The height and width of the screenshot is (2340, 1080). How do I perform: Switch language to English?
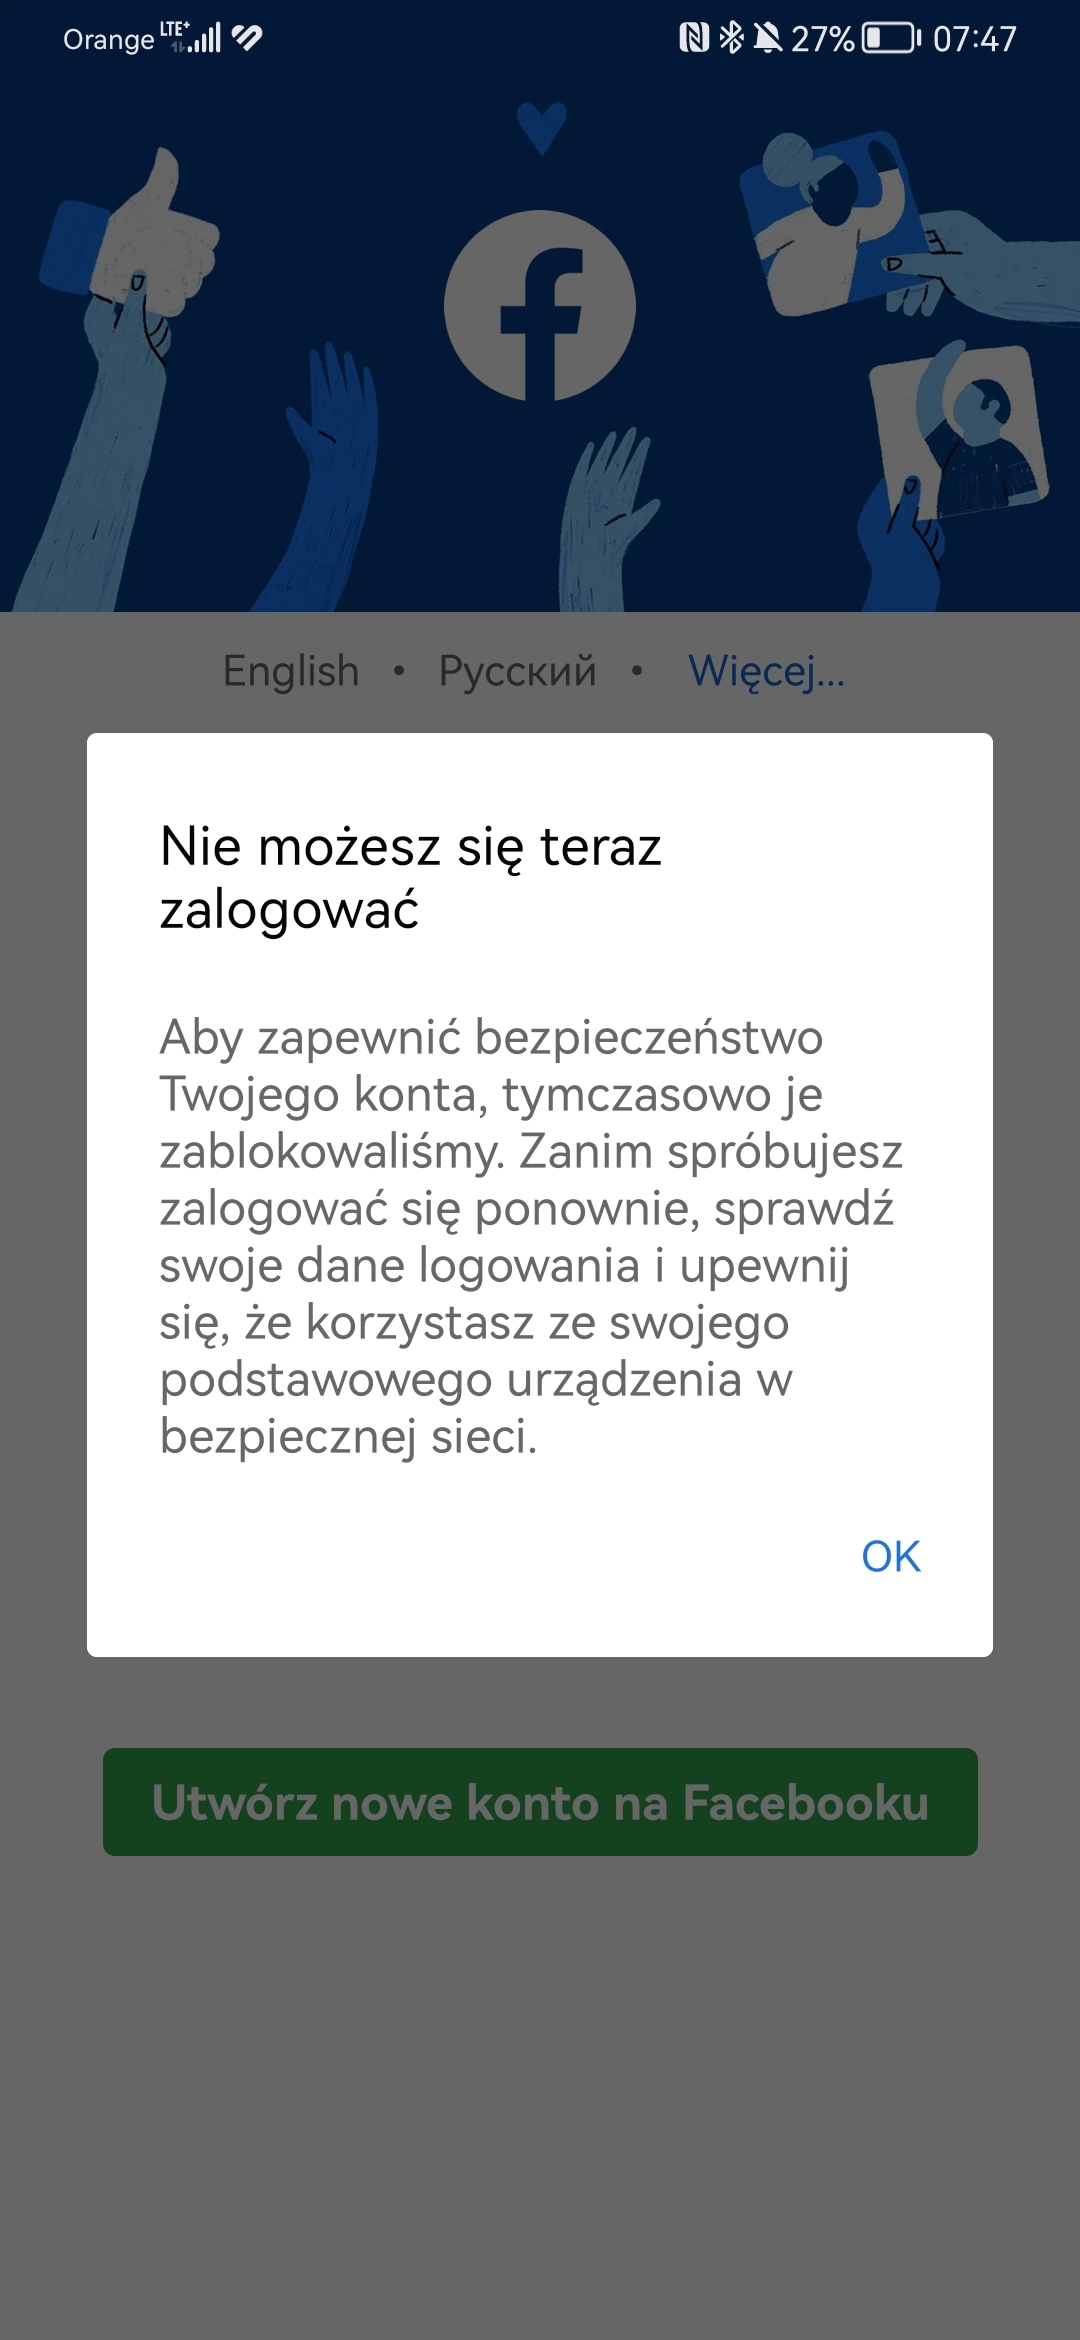click(291, 671)
